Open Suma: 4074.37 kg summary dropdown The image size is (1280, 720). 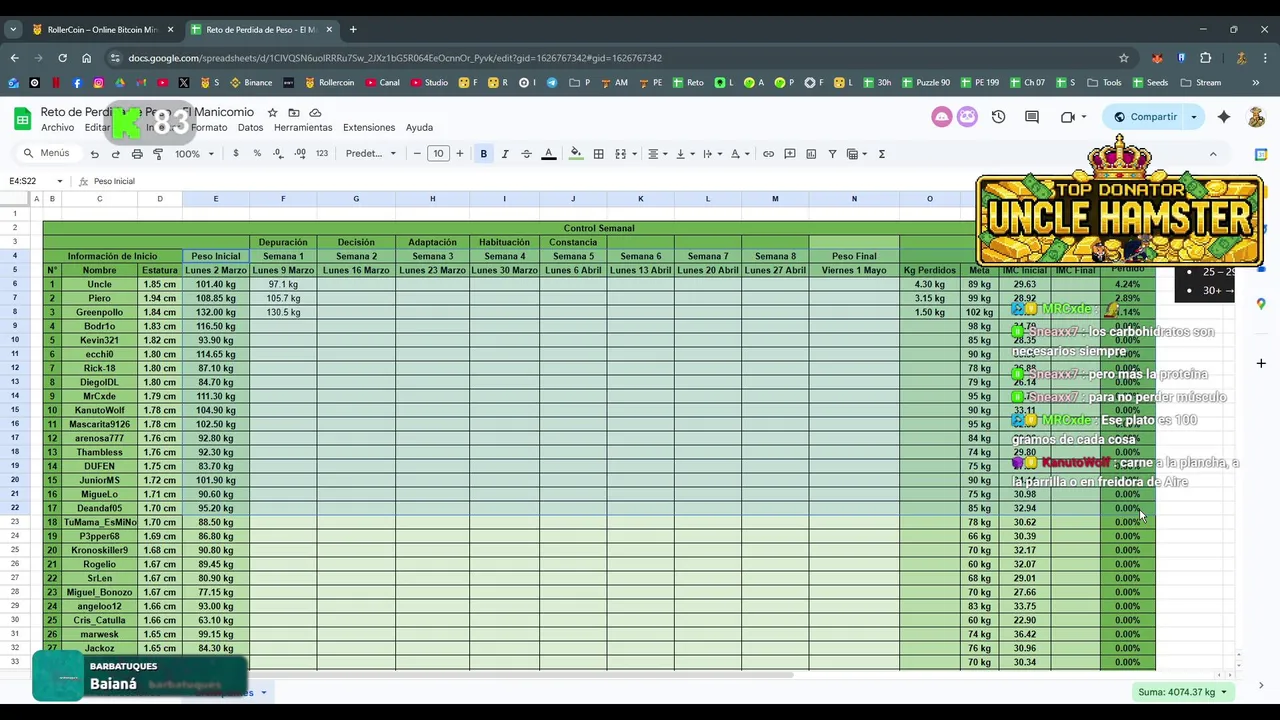click(1182, 692)
